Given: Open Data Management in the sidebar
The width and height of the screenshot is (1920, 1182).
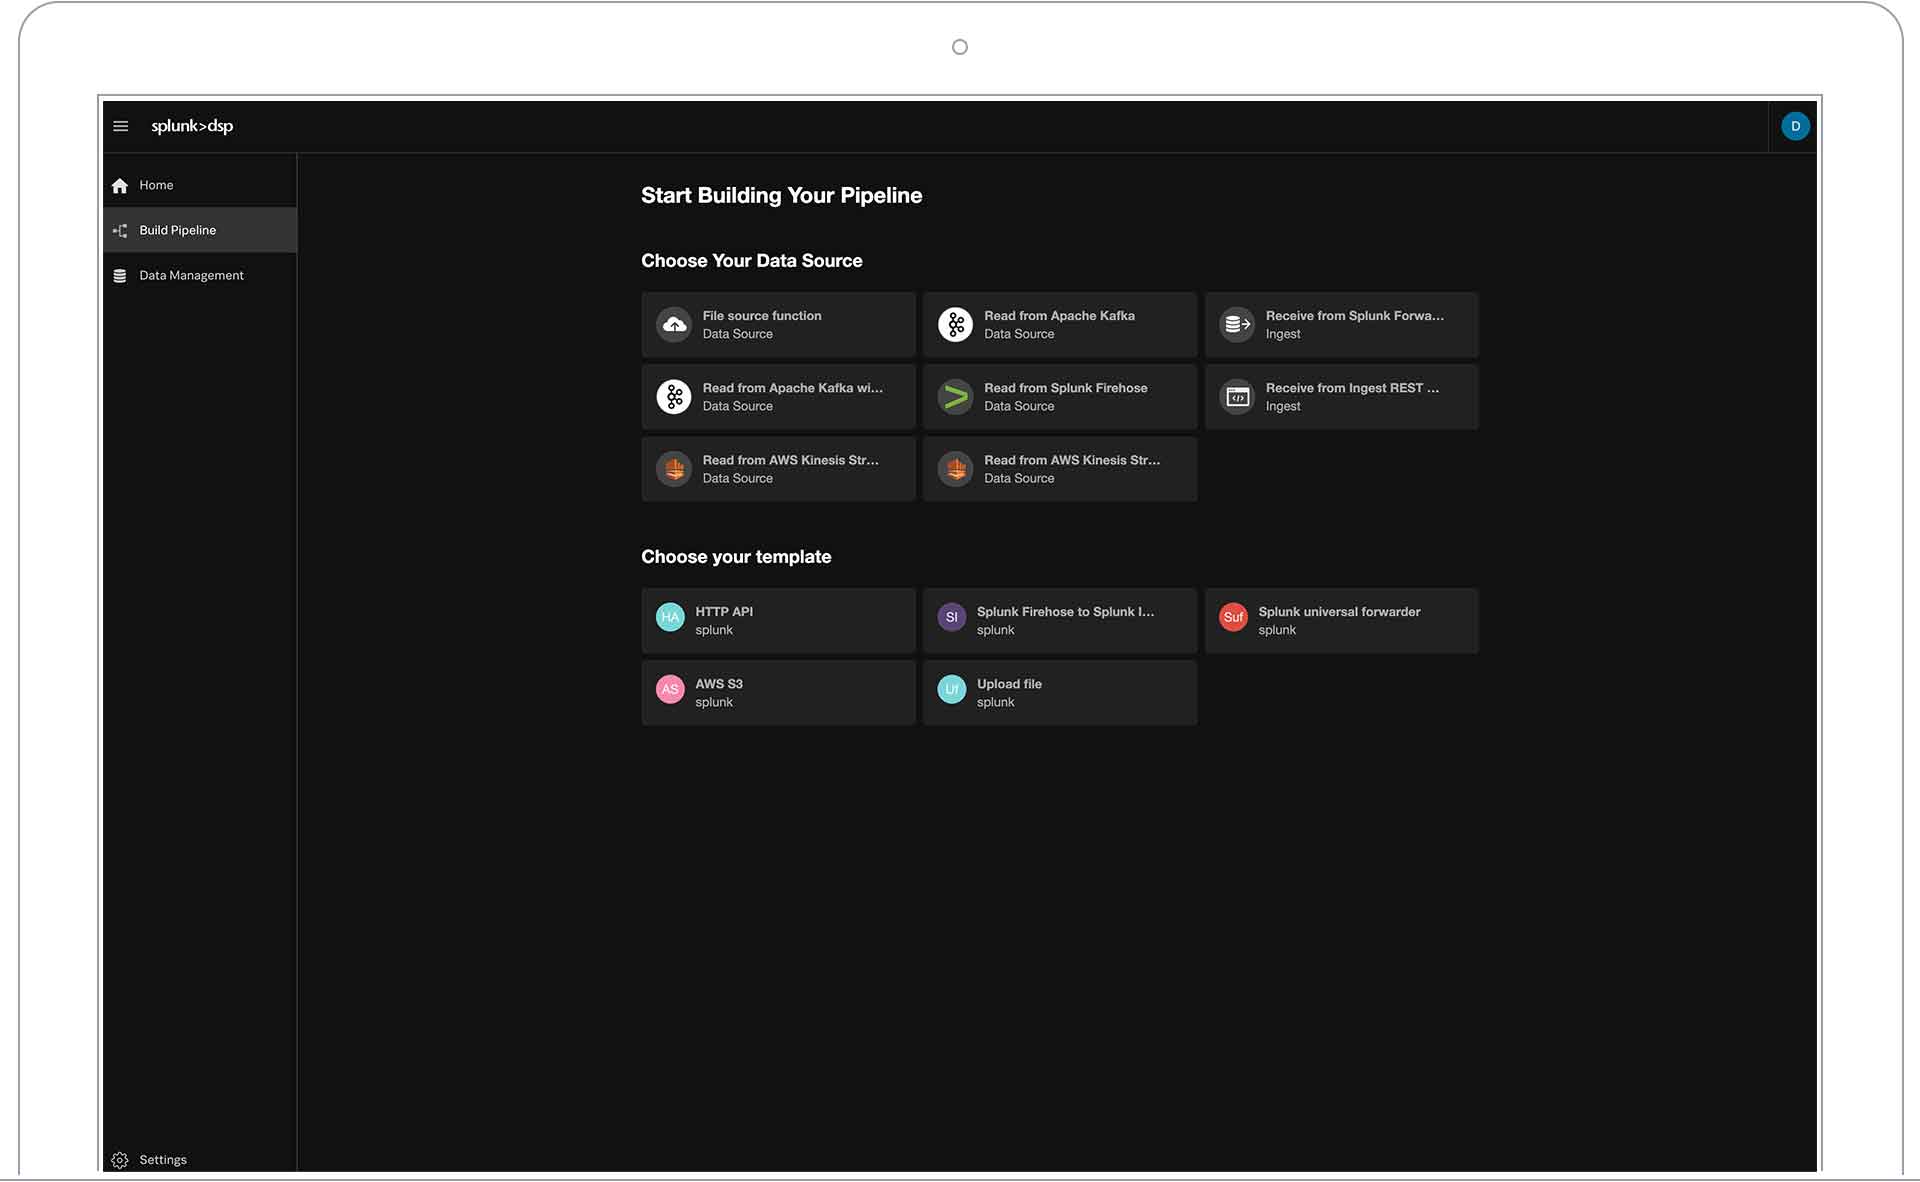Looking at the screenshot, I should coord(200,275).
